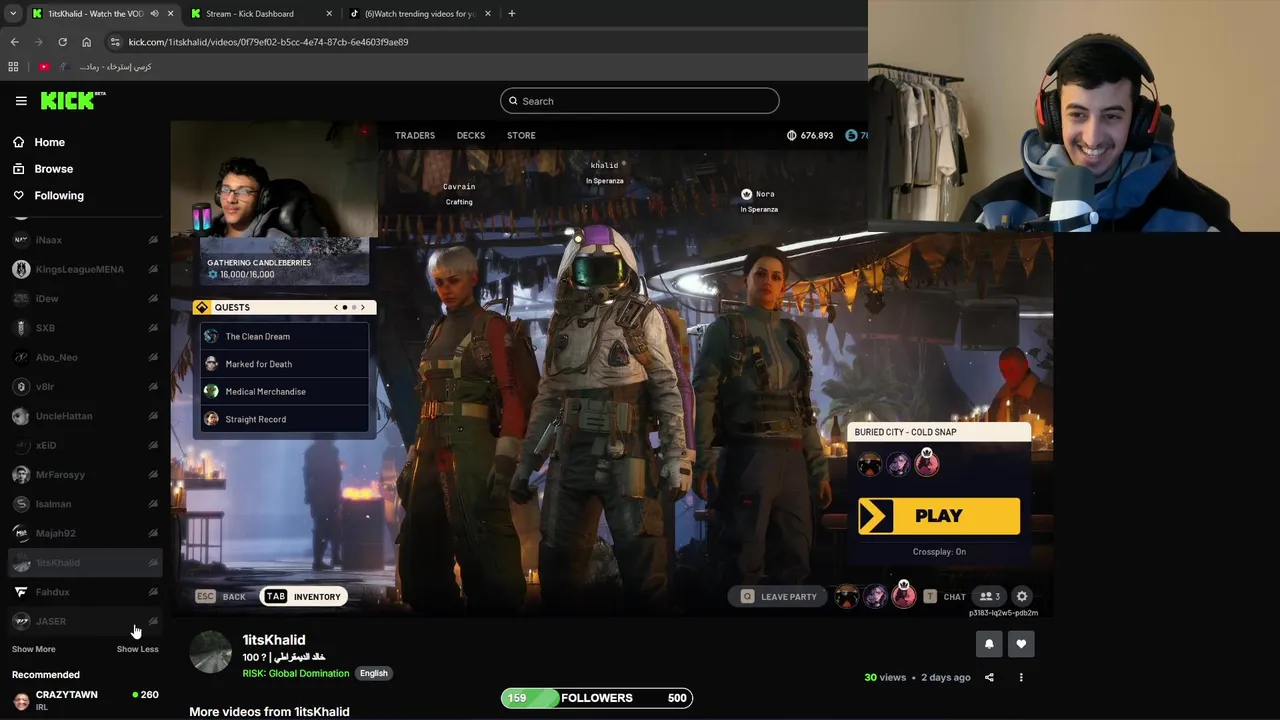Click the browser back arrow

pos(15,42)
